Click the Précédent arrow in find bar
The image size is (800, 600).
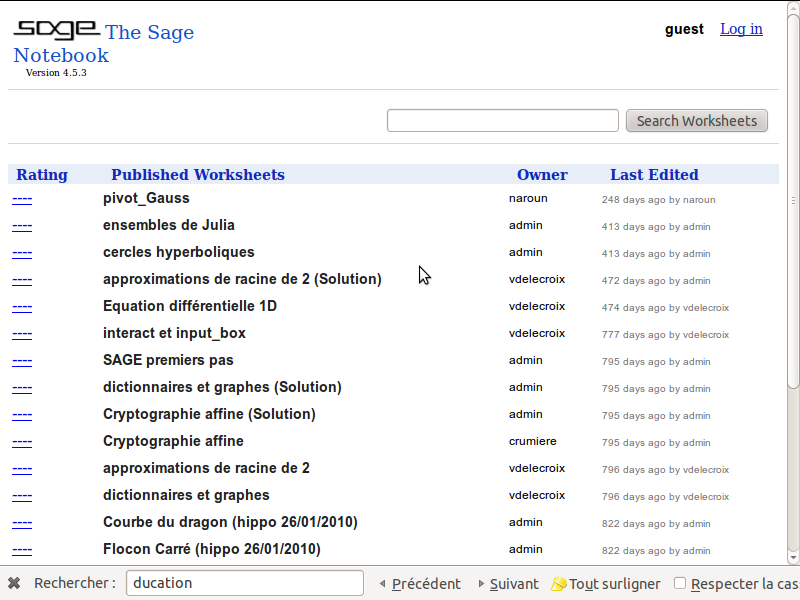(382, 584)
